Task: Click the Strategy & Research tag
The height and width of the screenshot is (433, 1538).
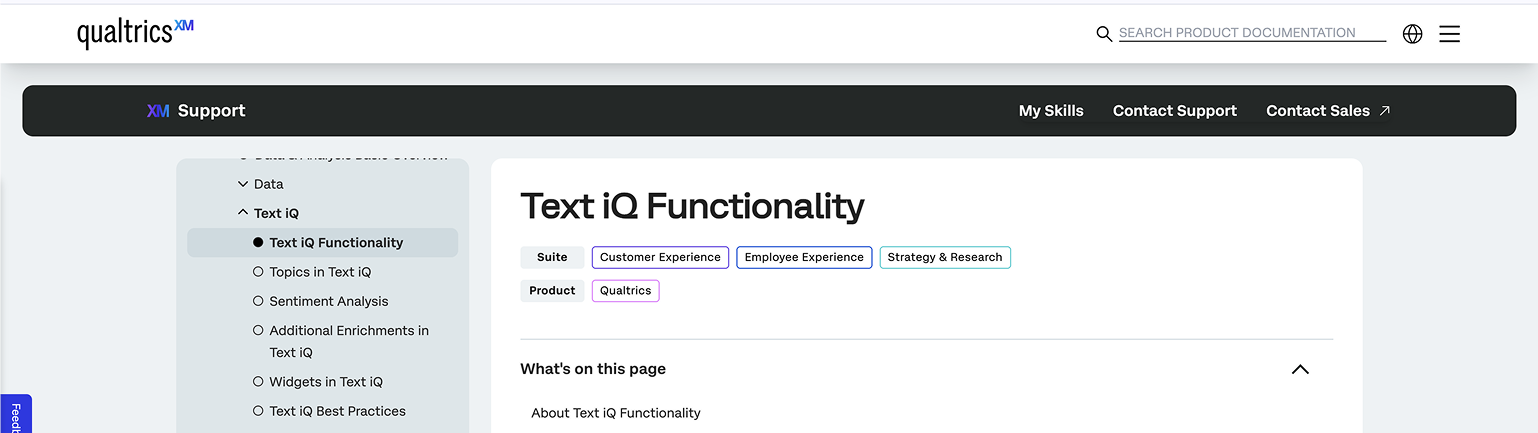Action: click(945, 257)
